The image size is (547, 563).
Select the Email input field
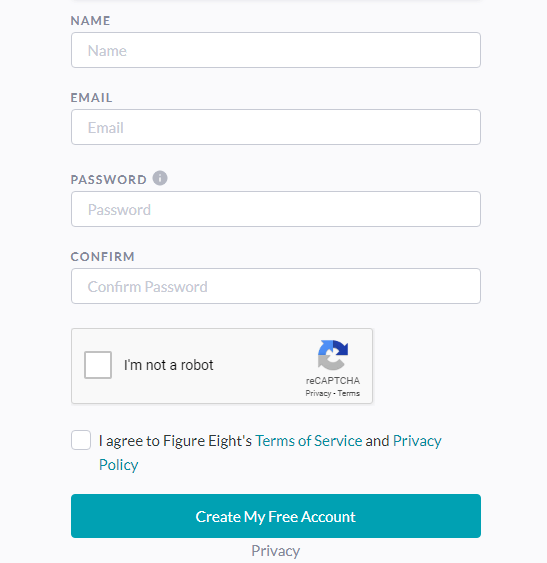click(x=276, y=127)
